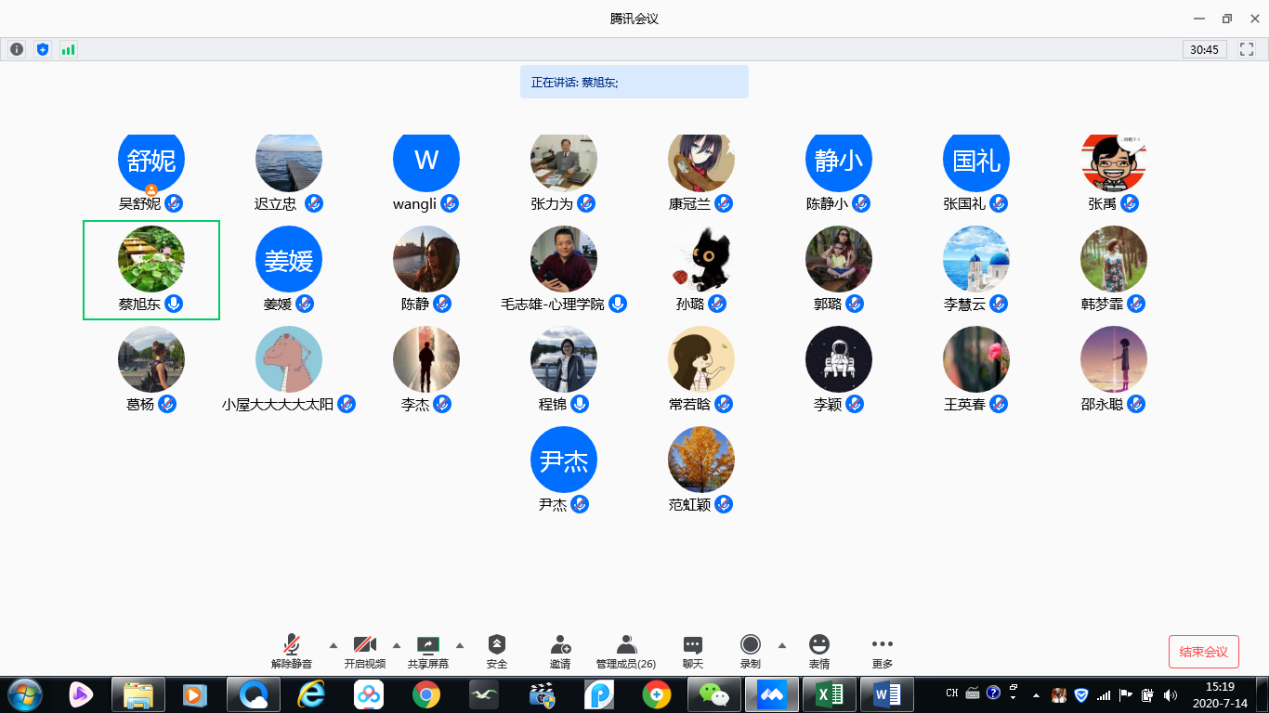The width and height of the screenshot is (1269, 713).
Task: Click microphone icon next to 蔡旭东
Action: pos(174,303)
